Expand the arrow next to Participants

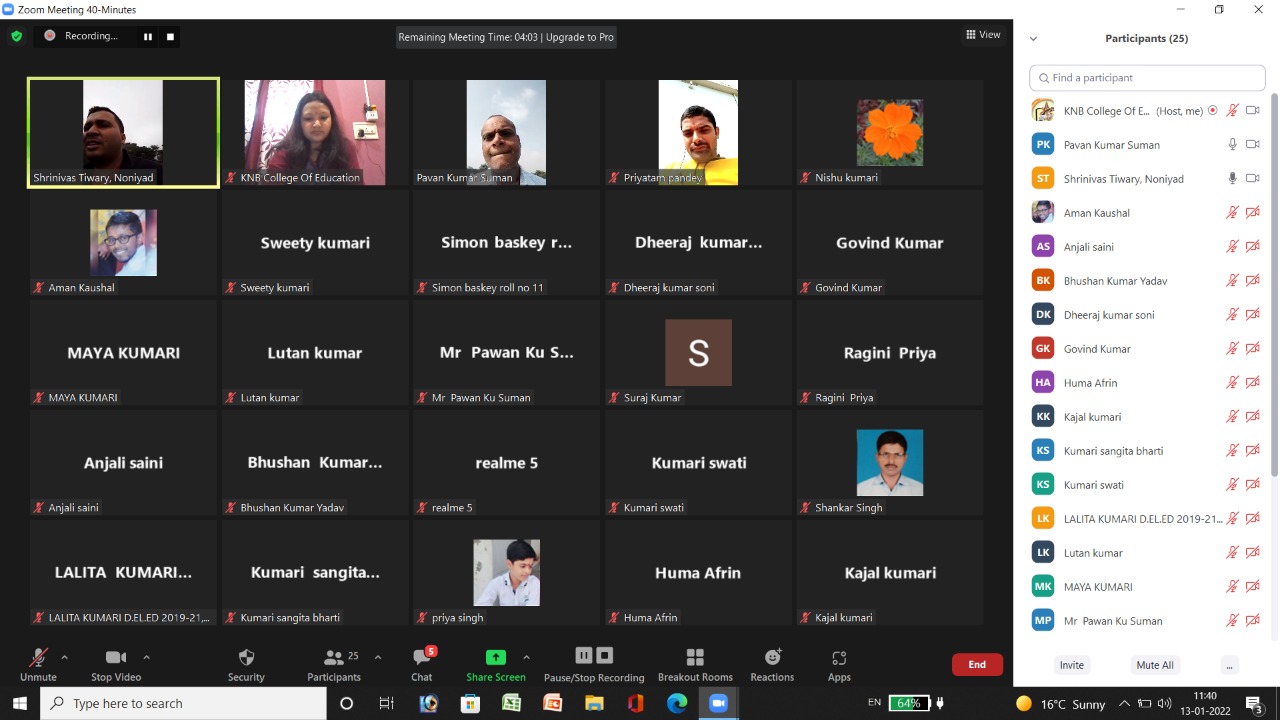[x=377, y=657]
